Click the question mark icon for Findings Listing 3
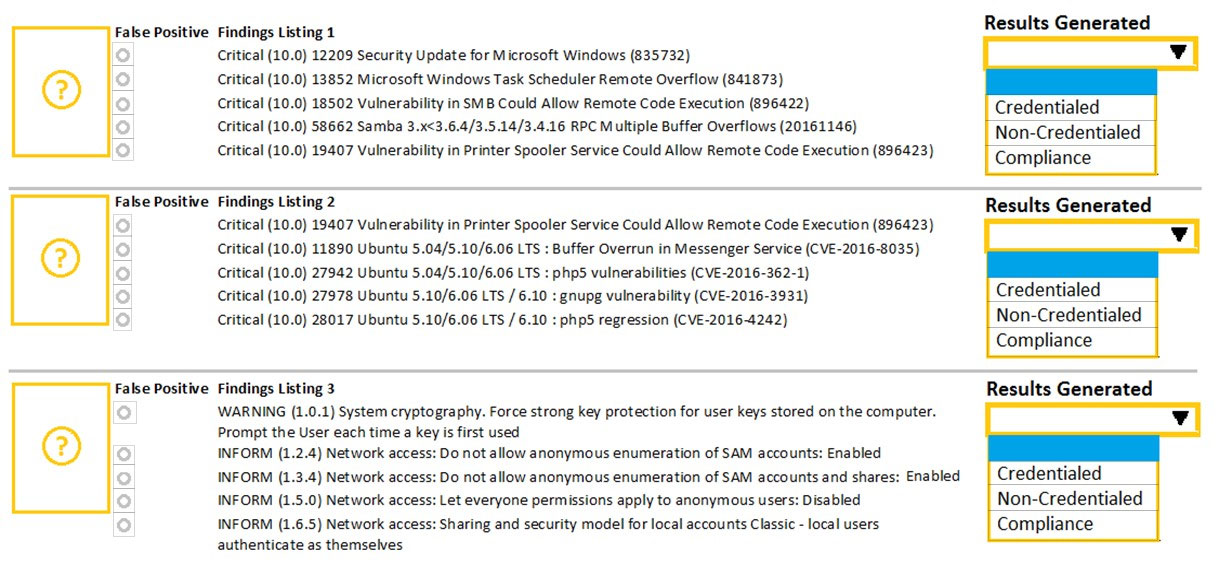Screen dimensions: 1219x564 [61, 445]
